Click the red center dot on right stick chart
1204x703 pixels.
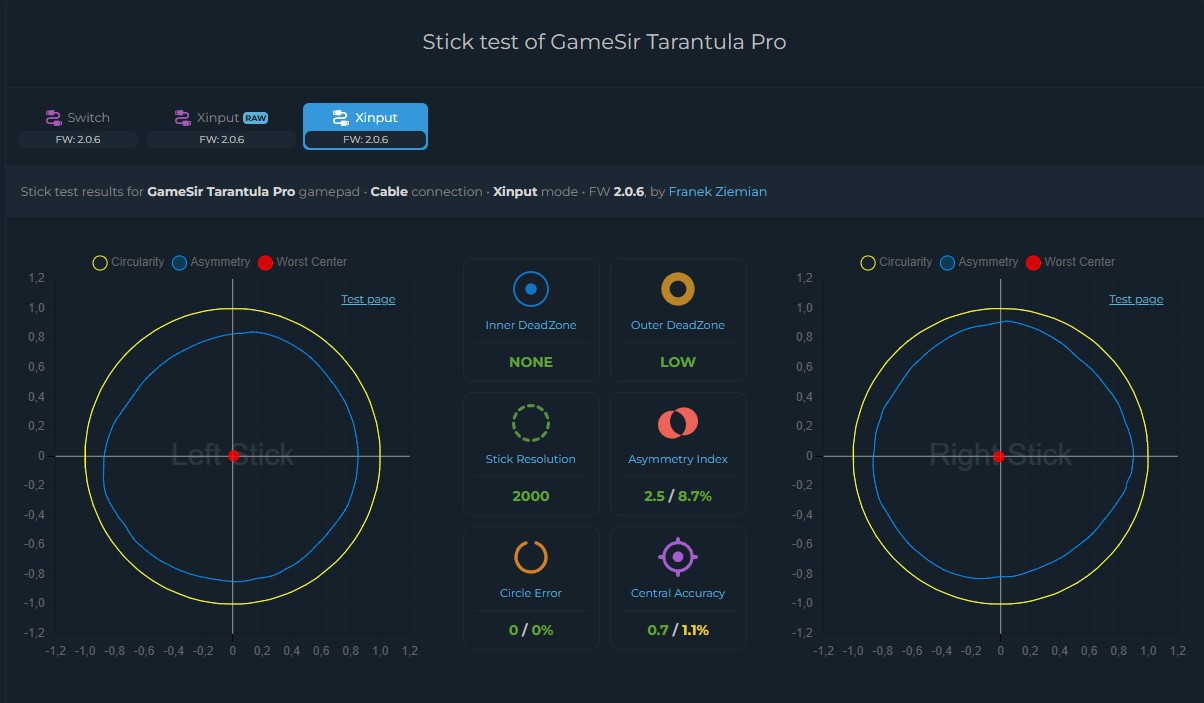point(999,457)
